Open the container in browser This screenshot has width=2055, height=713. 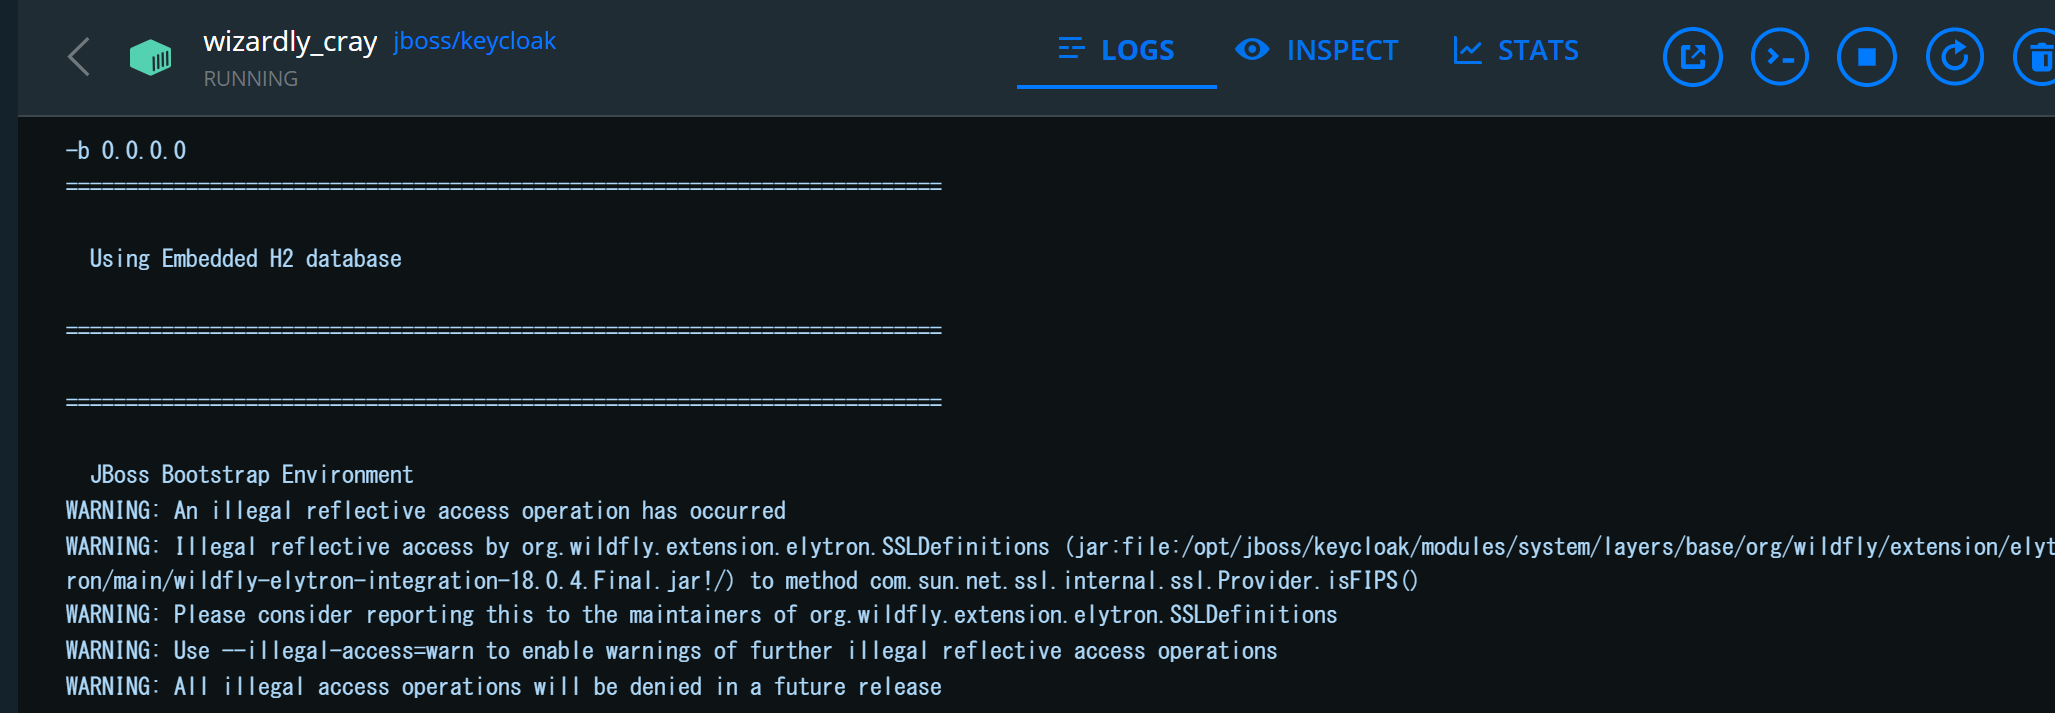tap(1692, 56)
